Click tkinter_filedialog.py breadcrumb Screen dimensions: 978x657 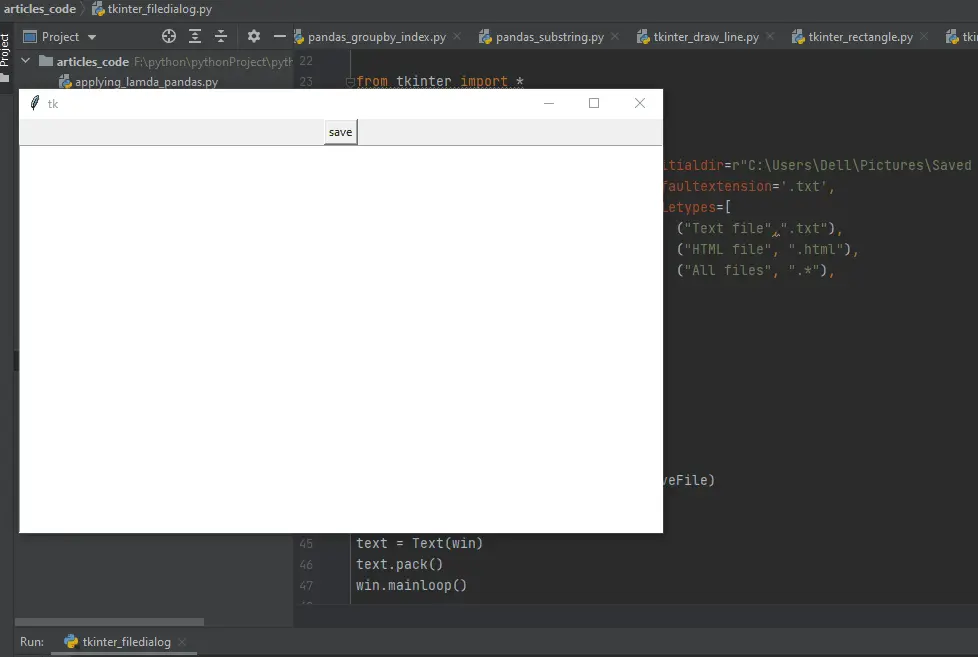click(152, 9)
